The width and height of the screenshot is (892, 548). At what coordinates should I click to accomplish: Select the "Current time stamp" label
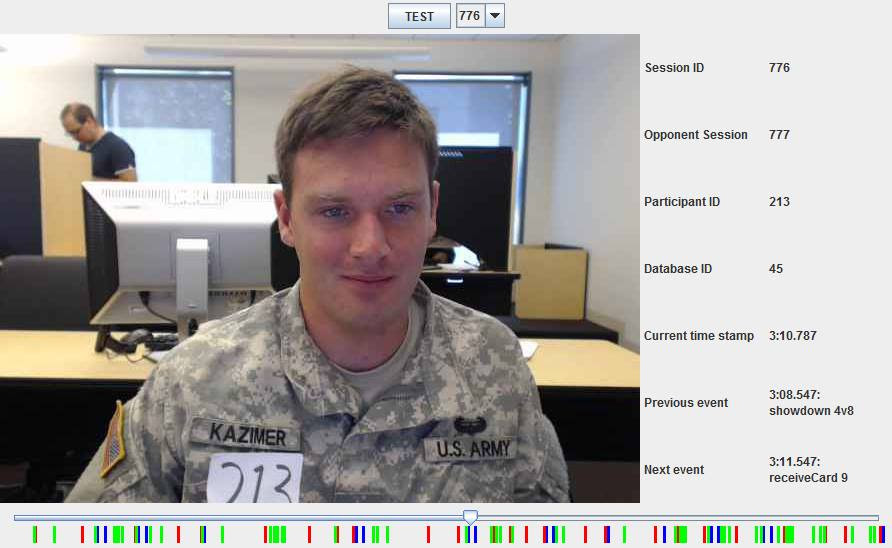(699, 336)
